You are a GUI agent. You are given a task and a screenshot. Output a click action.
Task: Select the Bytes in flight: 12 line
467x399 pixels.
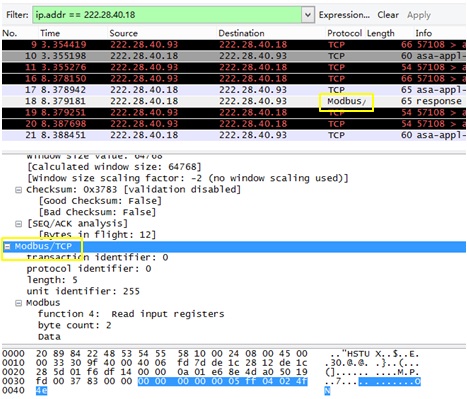(97, 235)
